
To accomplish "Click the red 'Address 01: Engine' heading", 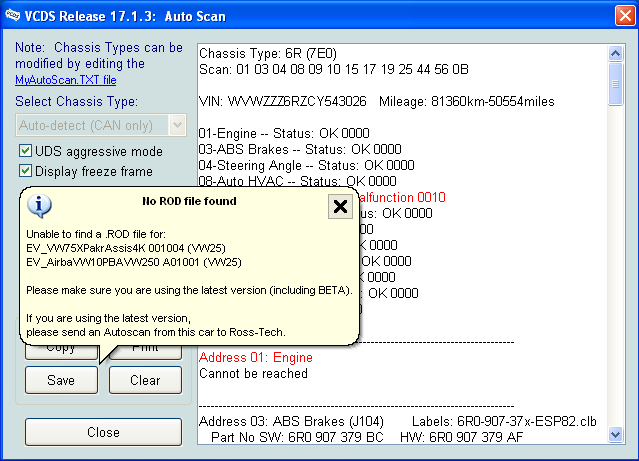I will click(256, 357).
